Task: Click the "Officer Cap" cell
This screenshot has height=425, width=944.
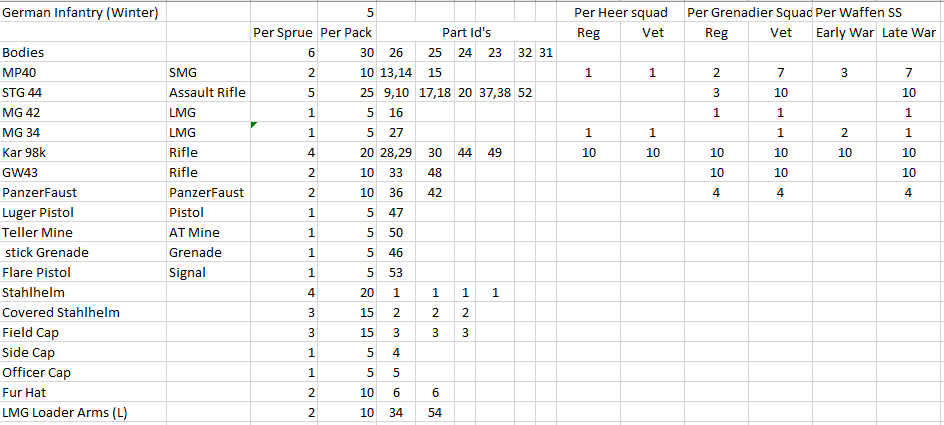Action: click(x=82, y=372)
